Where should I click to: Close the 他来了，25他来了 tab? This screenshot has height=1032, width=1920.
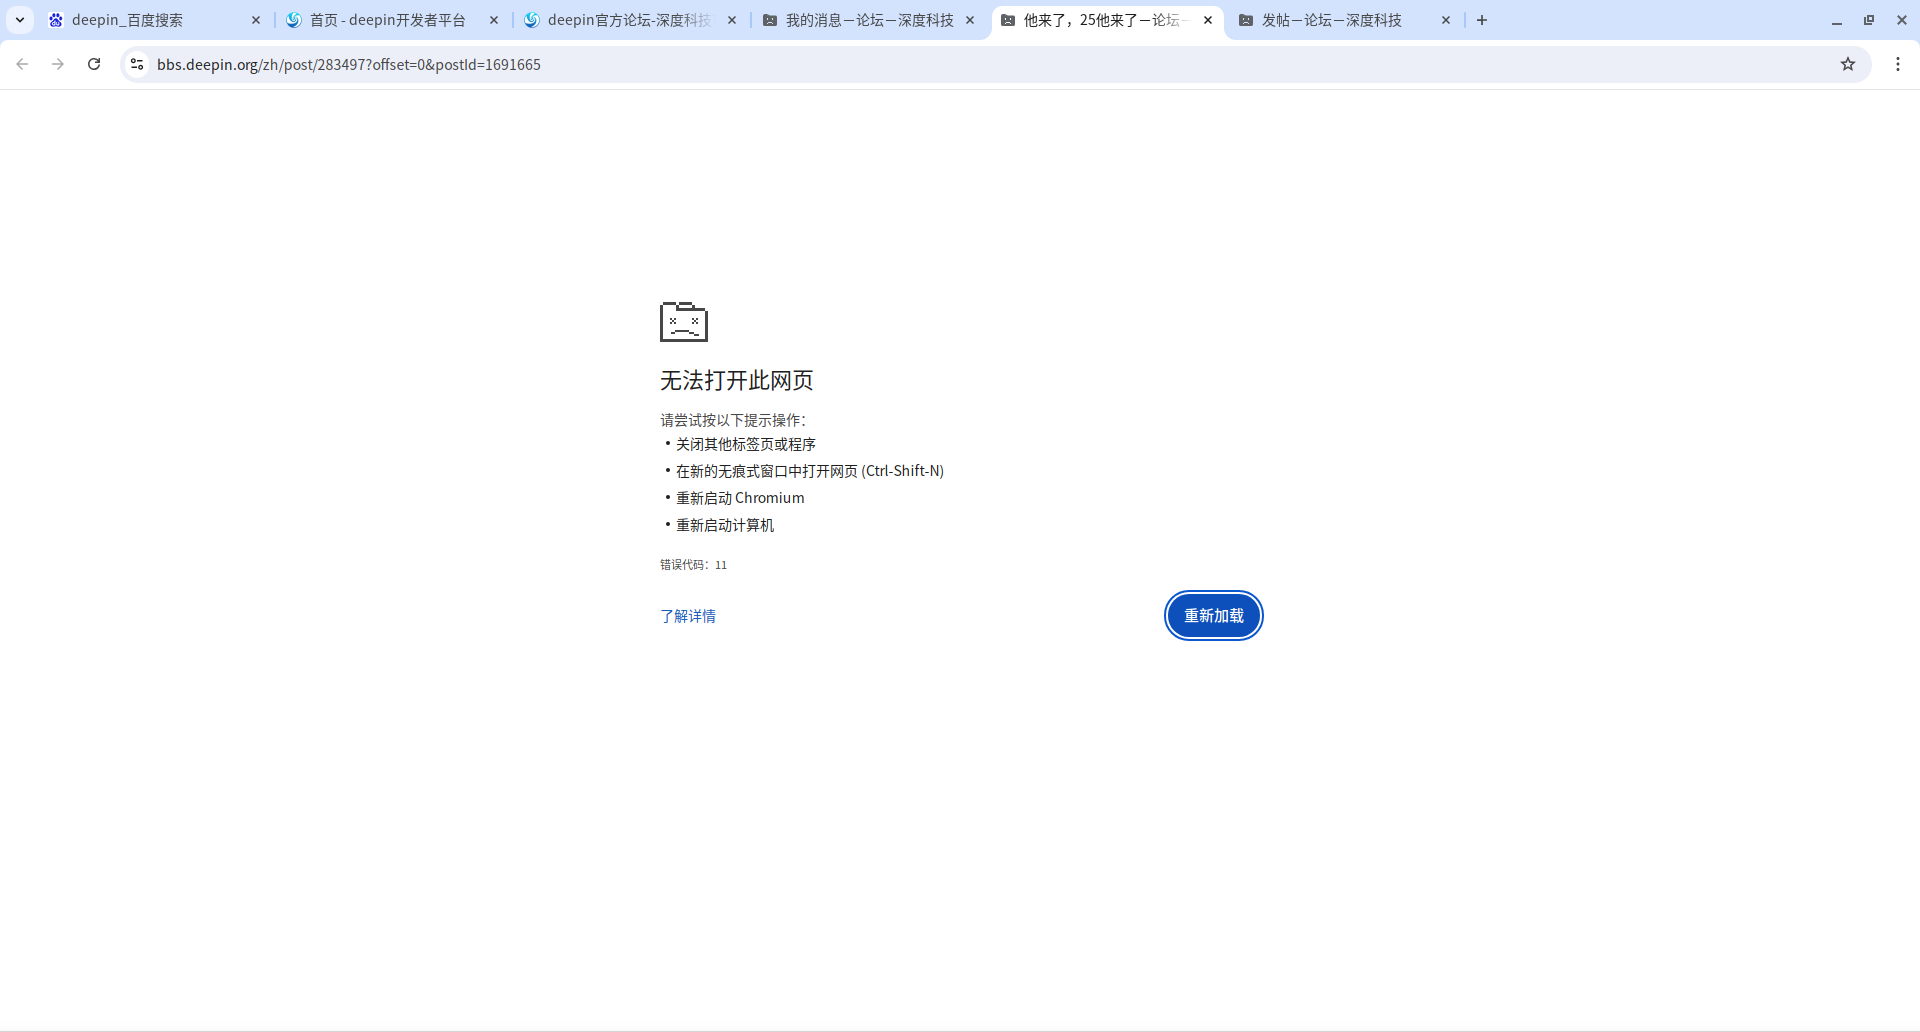click(1208, 20)
